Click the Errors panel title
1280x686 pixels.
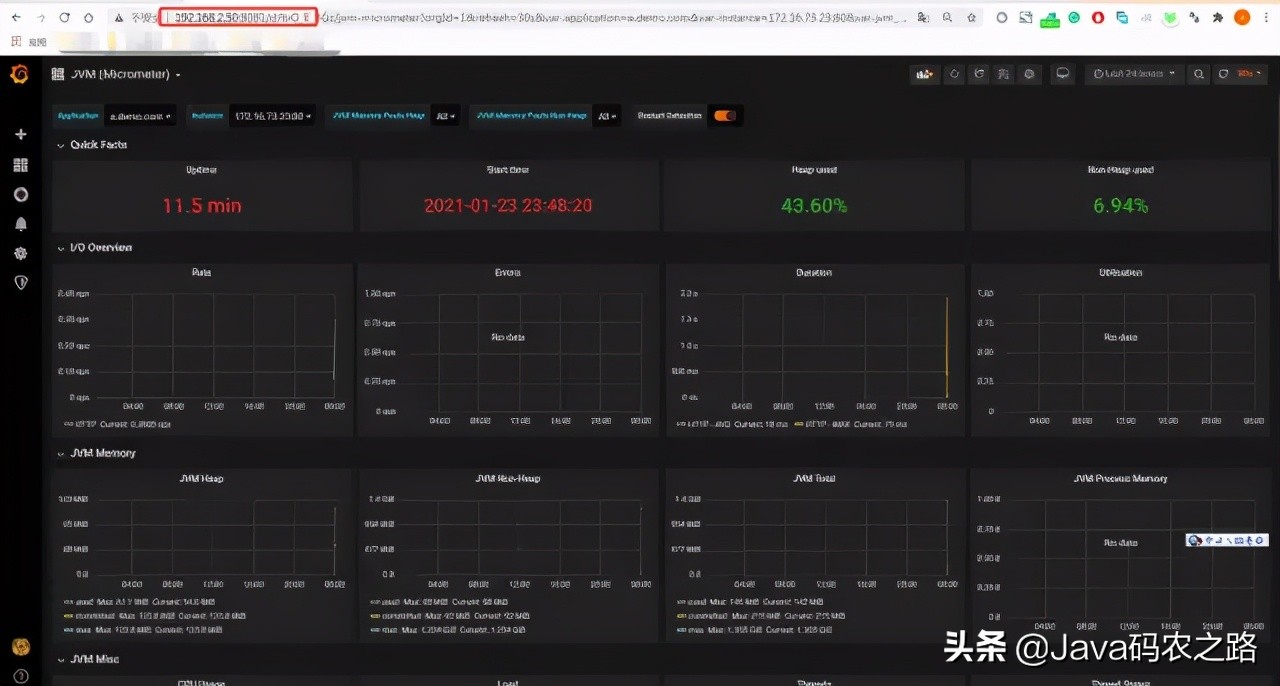pyautogui.click(x=509, y=272)
